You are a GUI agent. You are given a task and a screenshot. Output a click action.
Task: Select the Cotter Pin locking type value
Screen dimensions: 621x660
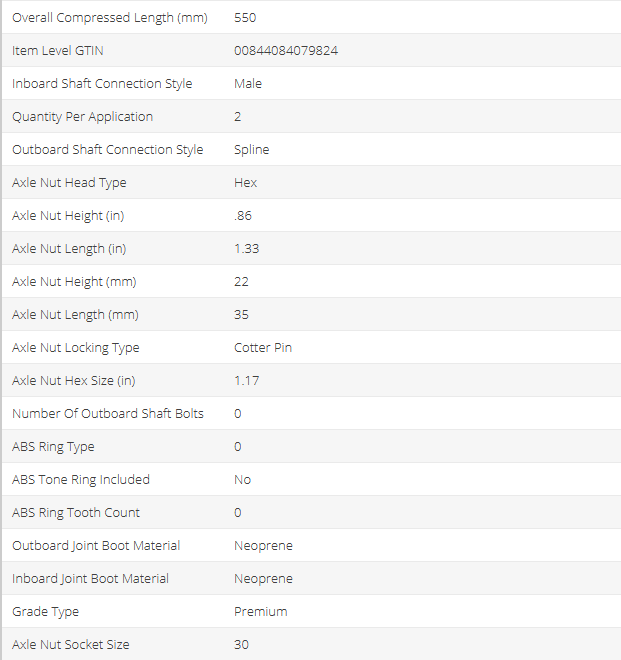[x=263, y=347]
